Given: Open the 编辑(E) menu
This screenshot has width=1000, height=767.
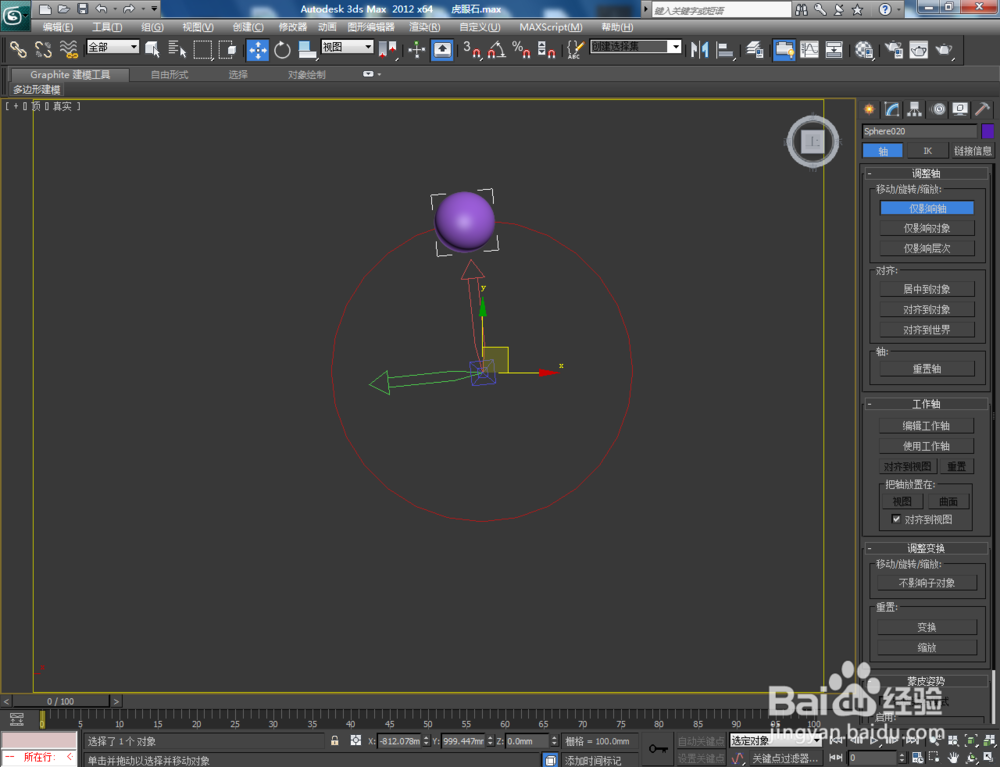Looking at the screenshot, I should [57, 27].
